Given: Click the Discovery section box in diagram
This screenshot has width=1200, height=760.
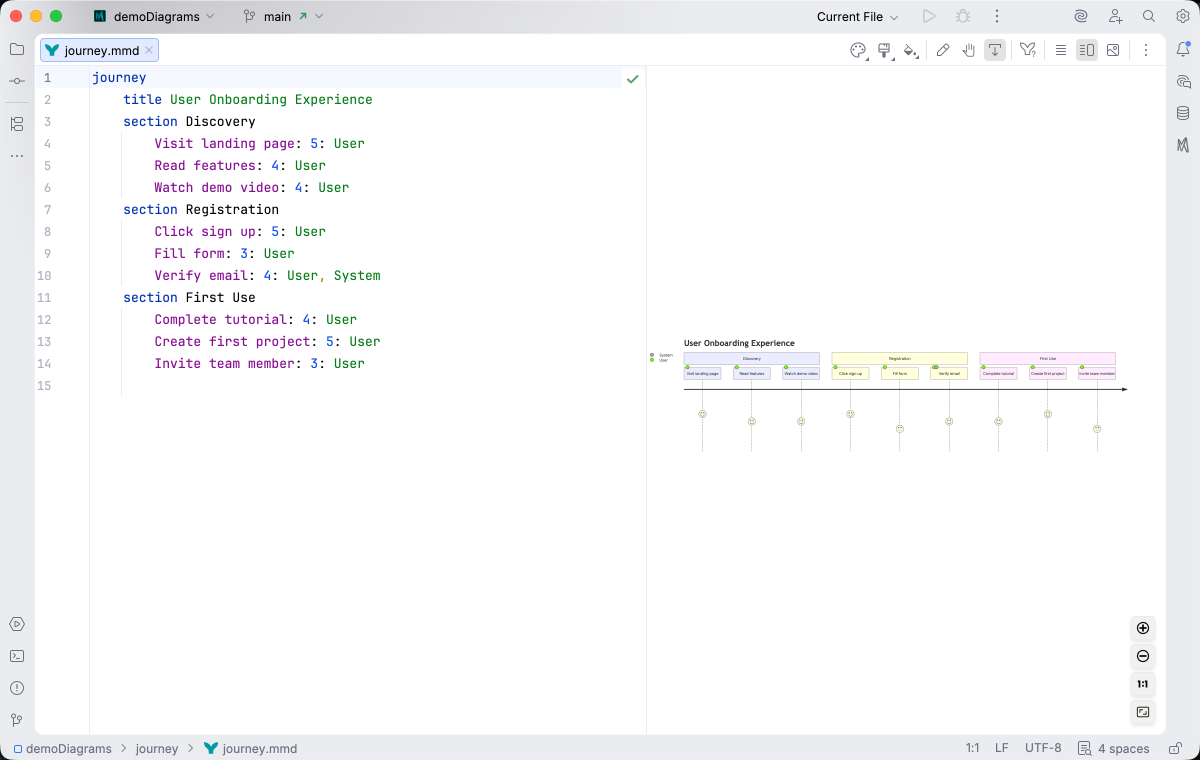Looking at the screenshot, I should point(752,358).
